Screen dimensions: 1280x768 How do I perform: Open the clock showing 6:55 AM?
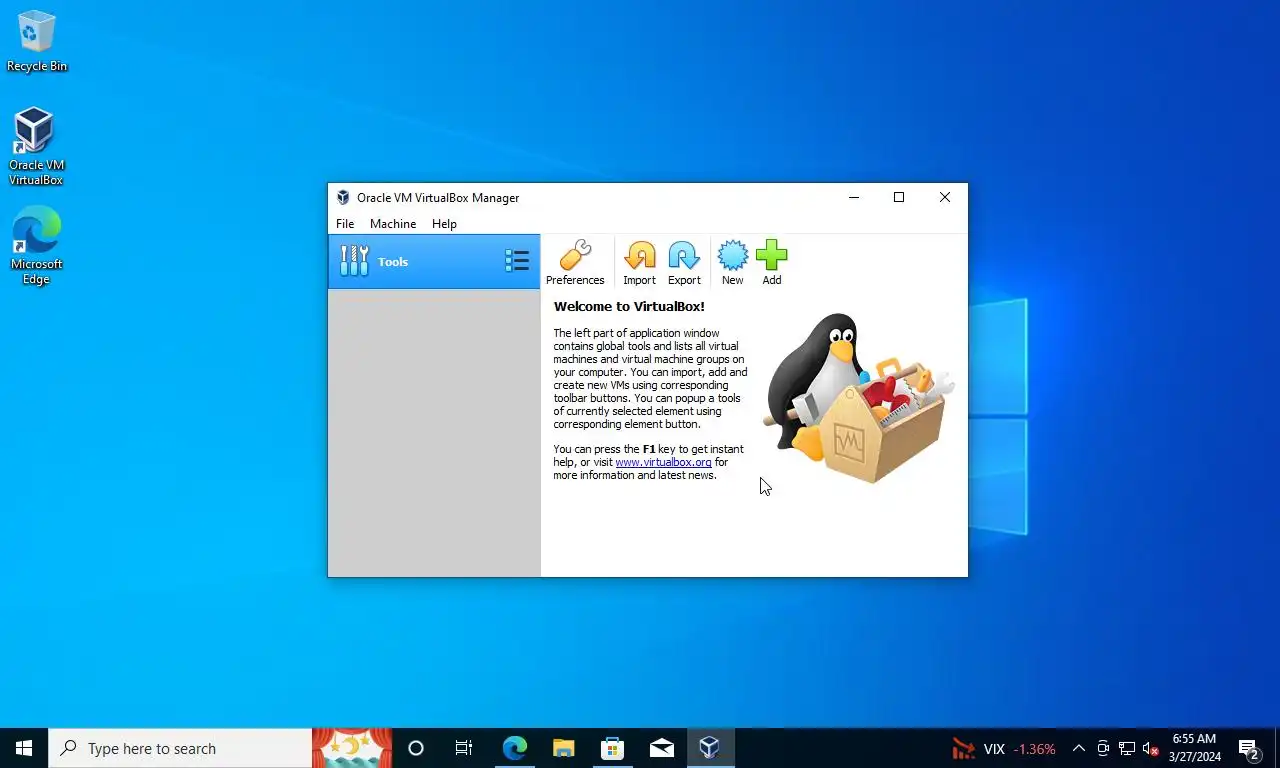[1194, 748]
